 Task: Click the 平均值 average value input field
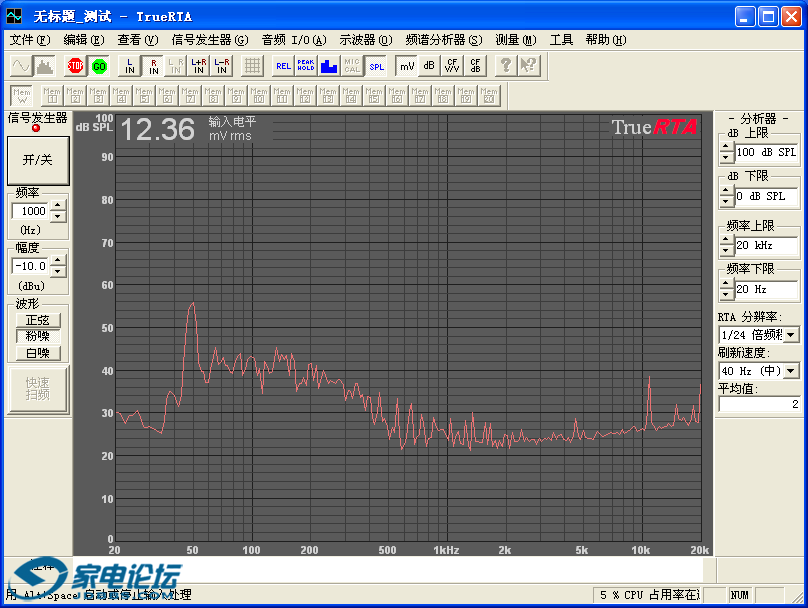click(x=759, y=405)
